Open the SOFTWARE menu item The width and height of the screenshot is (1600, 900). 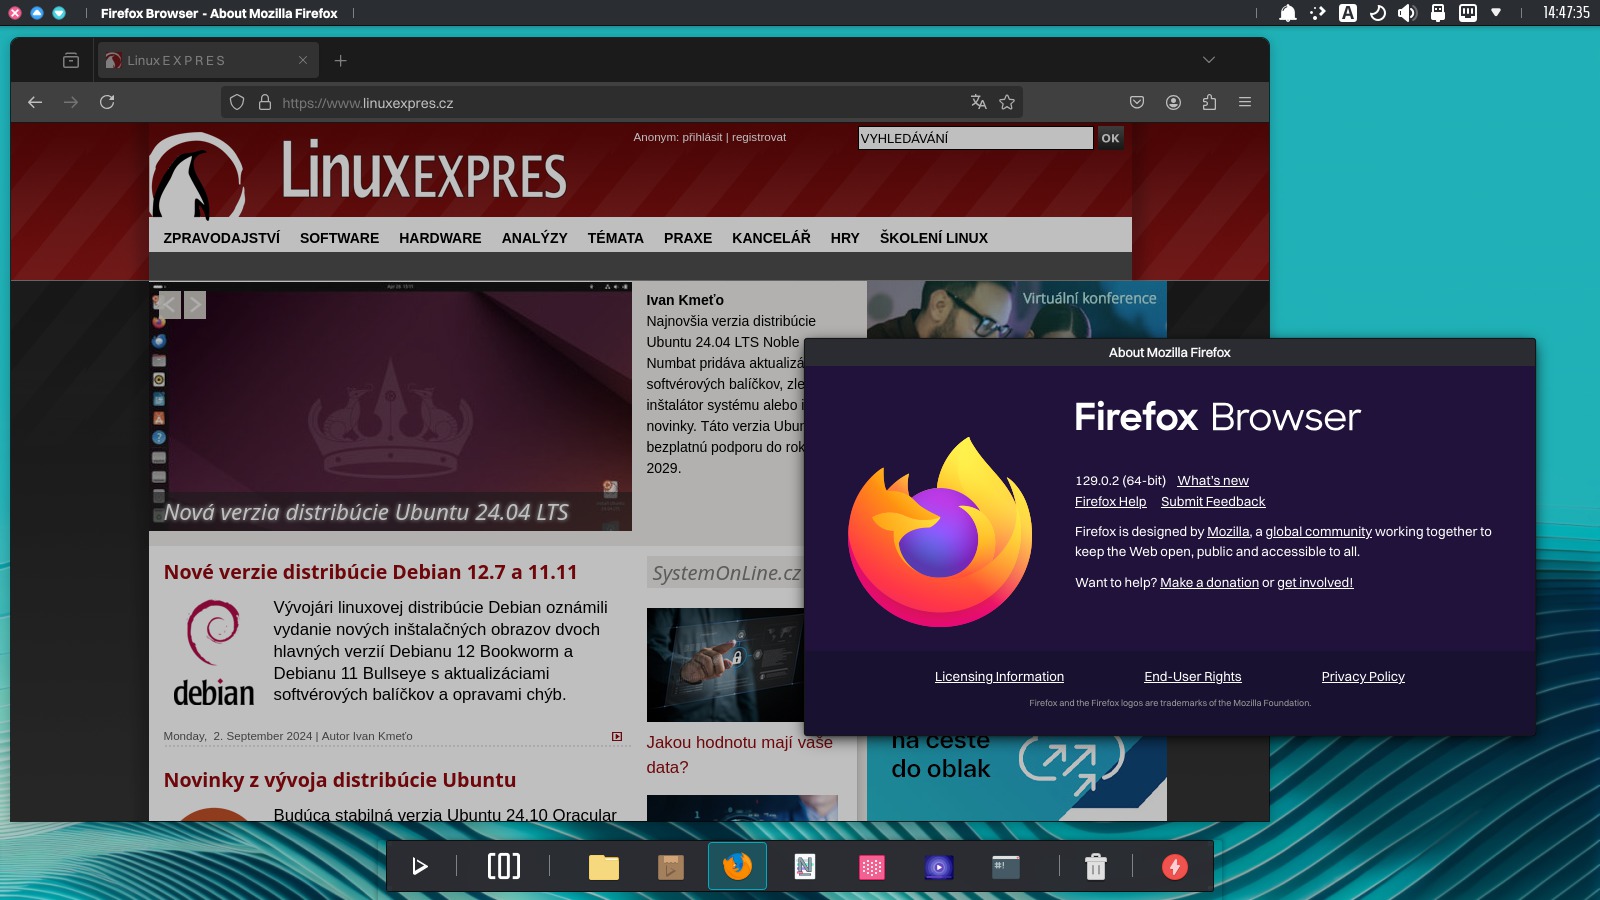(339, 238)
